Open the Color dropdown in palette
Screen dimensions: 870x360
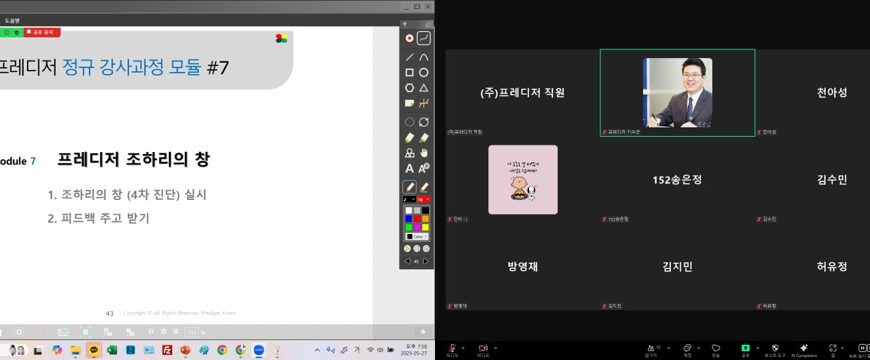[417, 236]
